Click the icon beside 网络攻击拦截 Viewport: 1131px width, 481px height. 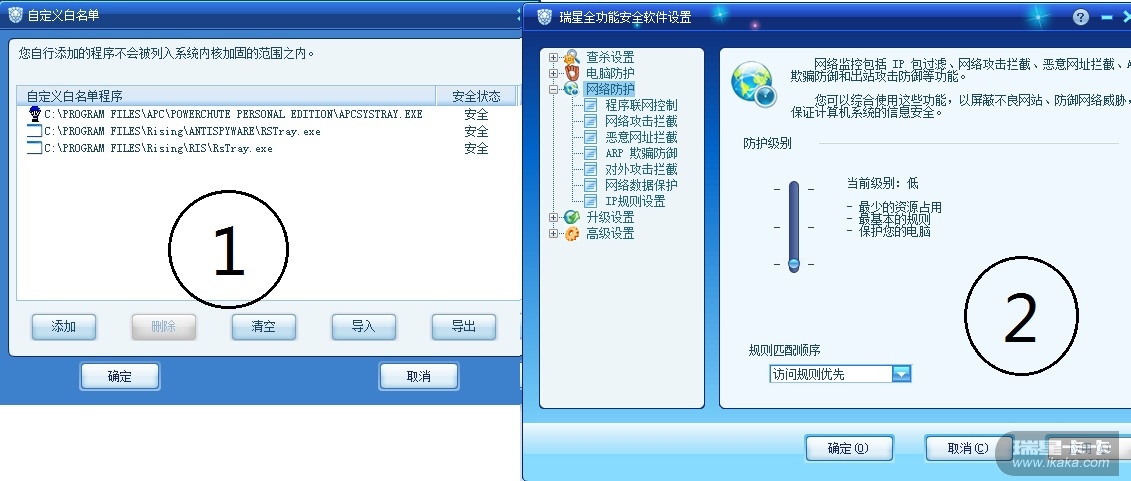(591, 121)
